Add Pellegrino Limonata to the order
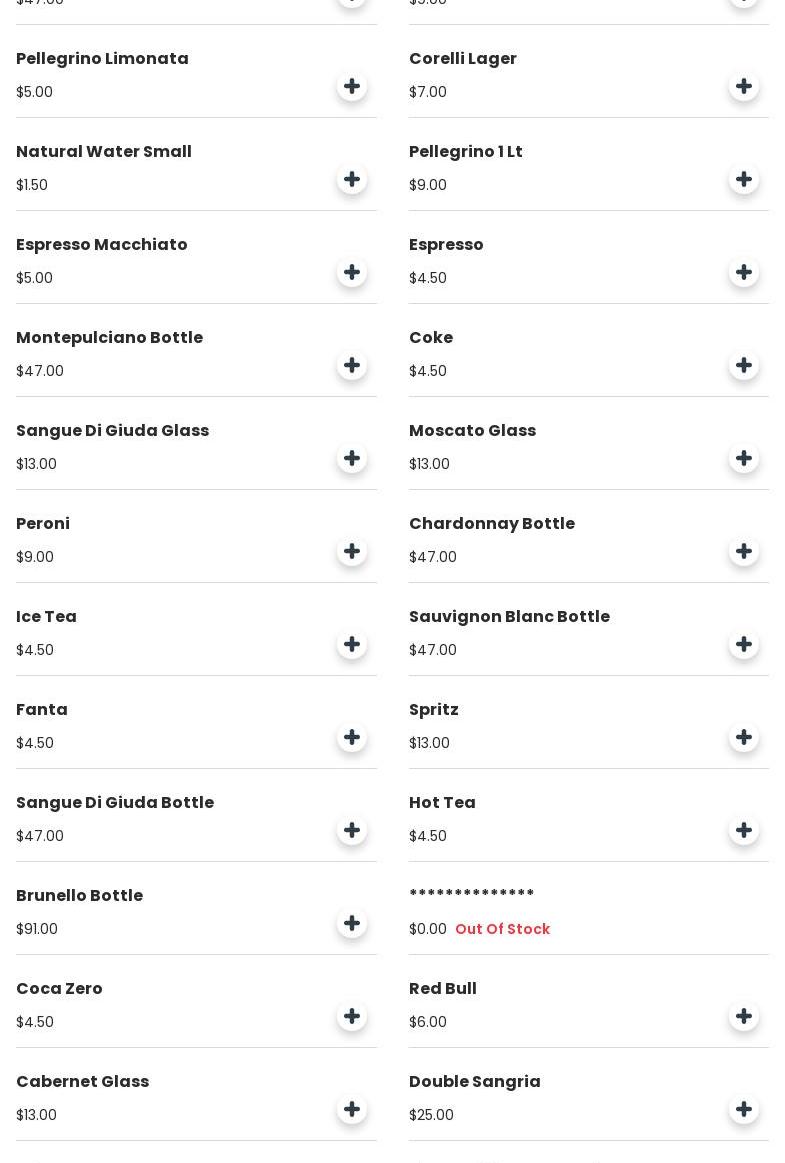The width and height of the screenshot is (785, 1163). [352, 87]
